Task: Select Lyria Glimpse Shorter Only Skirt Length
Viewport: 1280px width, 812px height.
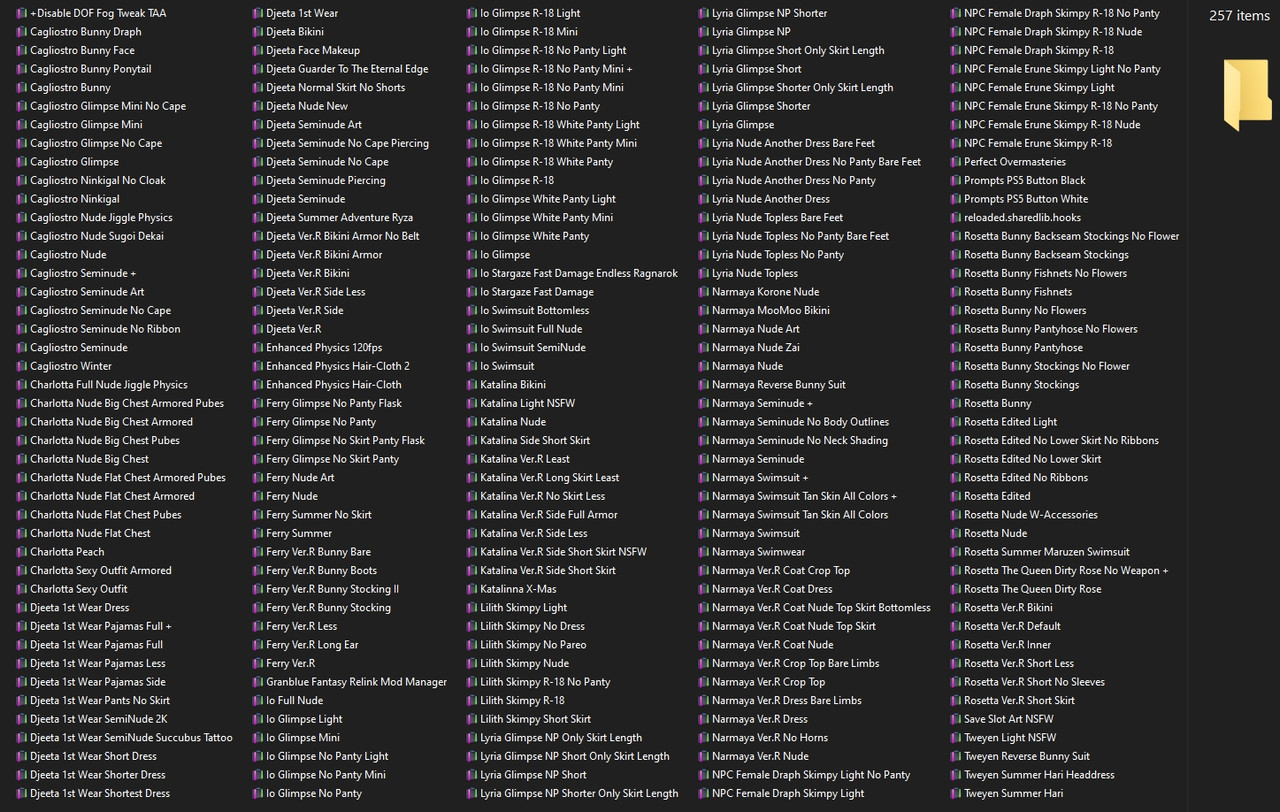Action: 803,87
